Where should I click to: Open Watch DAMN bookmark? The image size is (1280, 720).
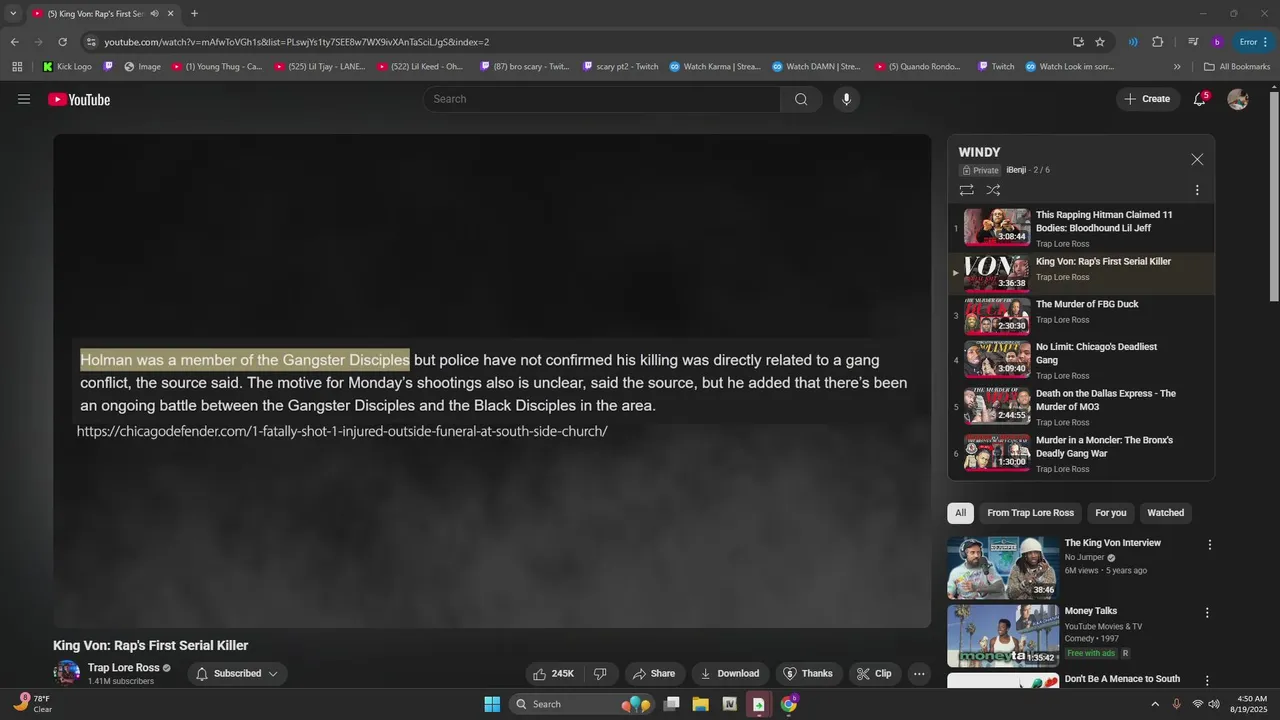click(814, 67)
